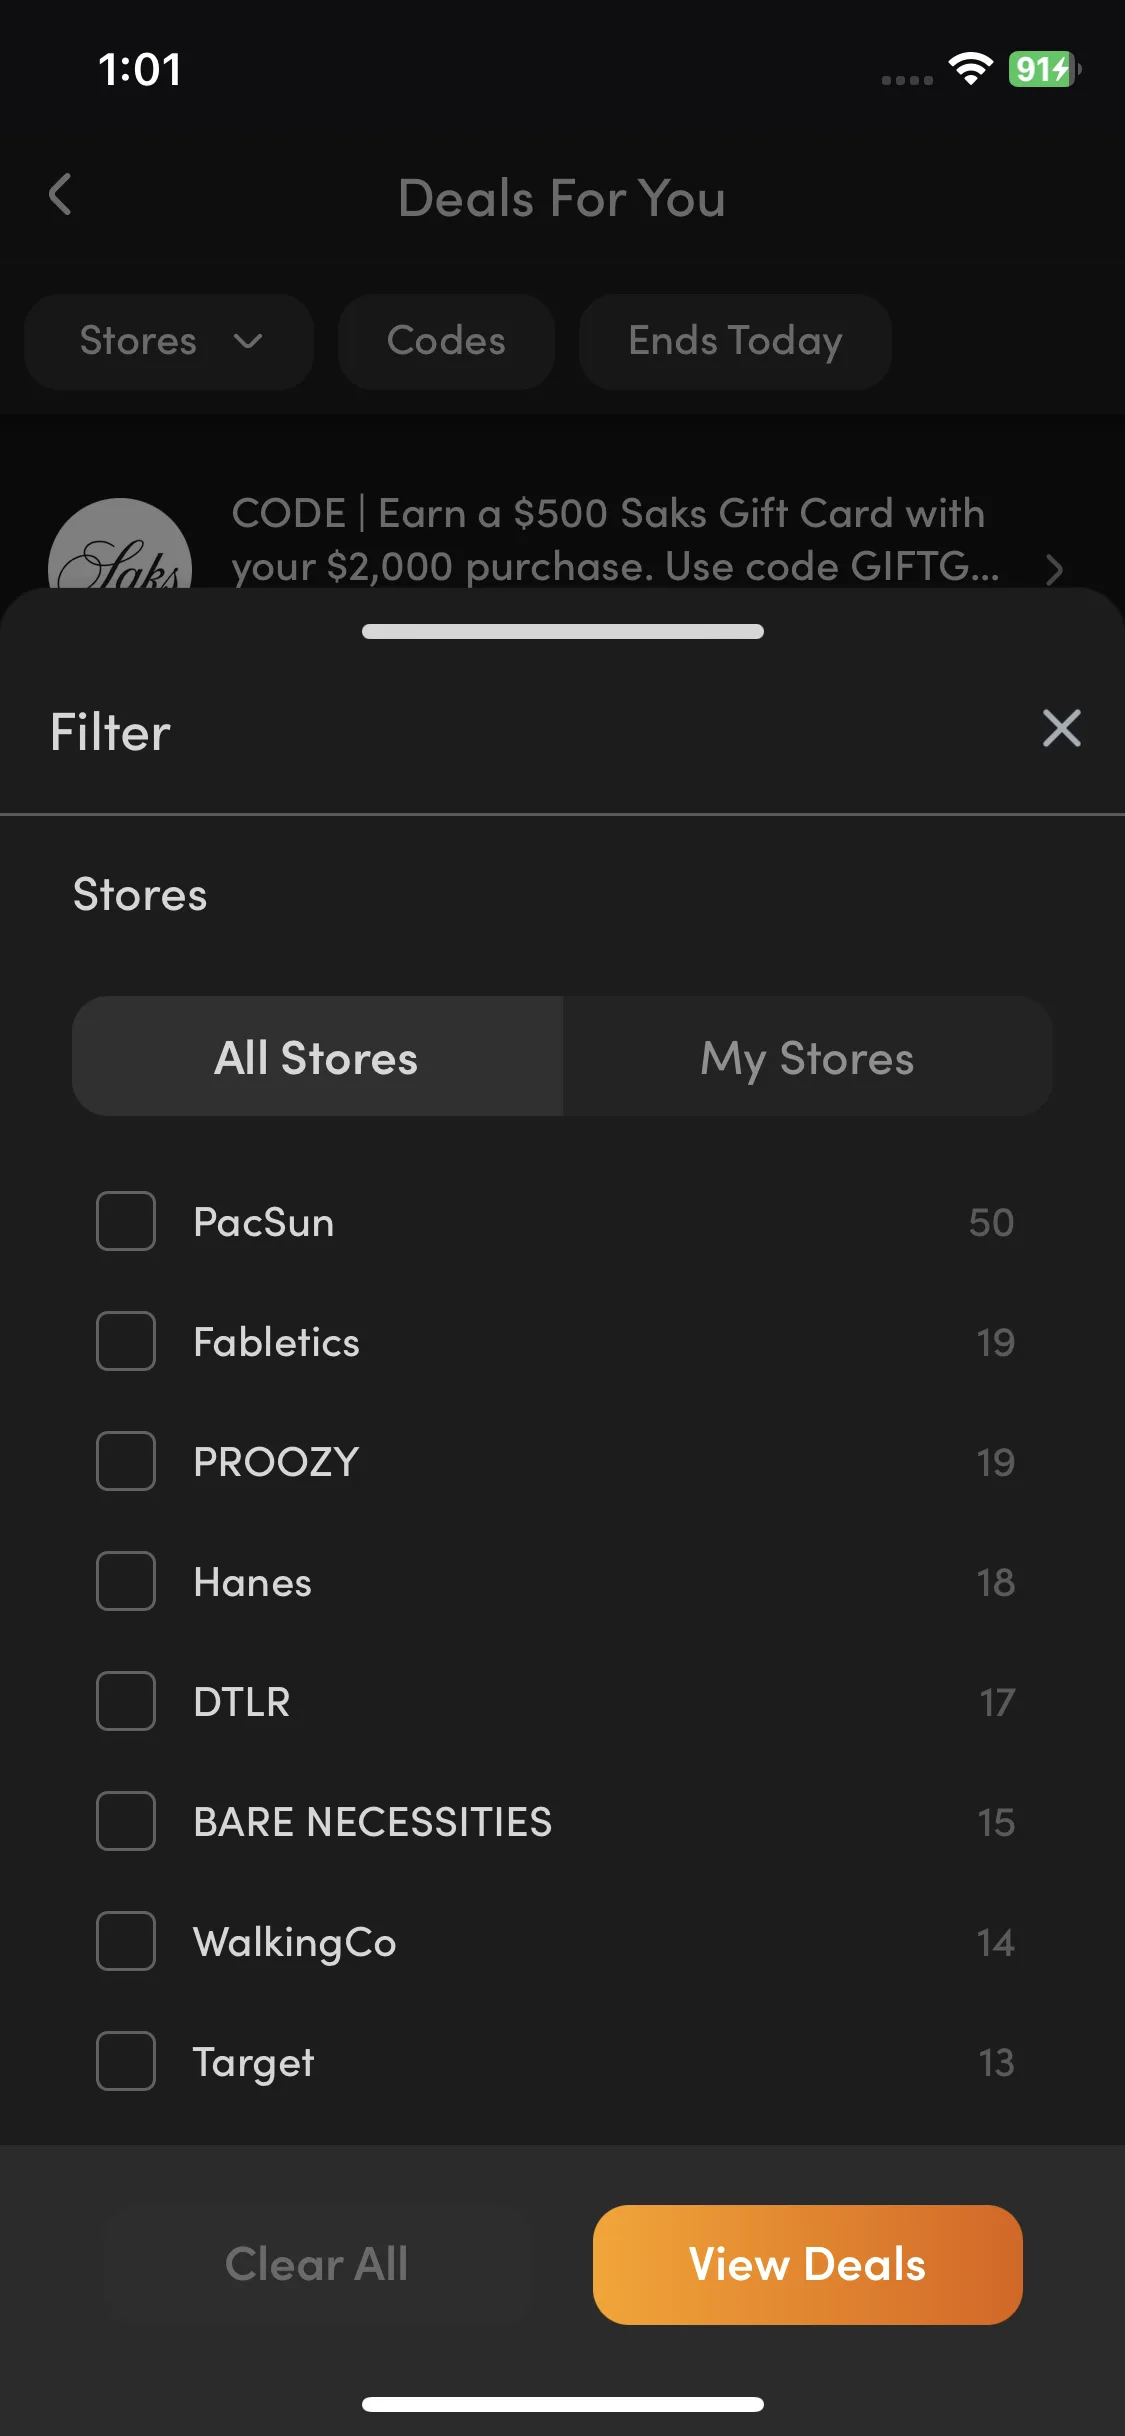Close the Filter panel with X icon
Screen dimensions: 1125x2436
pos(1061,728)
